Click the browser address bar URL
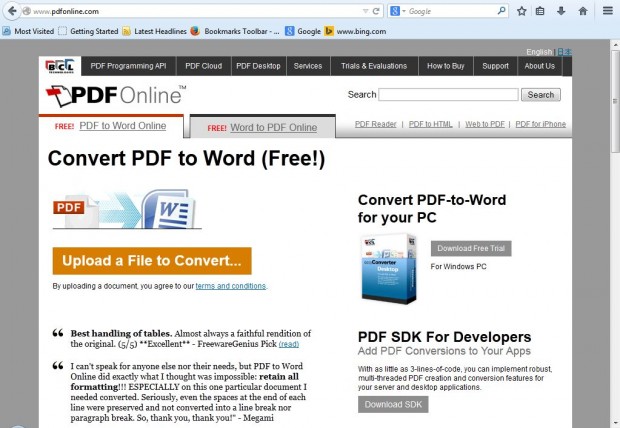The width and height of the screenshot is (620, 428). click(x=190, y=11)
